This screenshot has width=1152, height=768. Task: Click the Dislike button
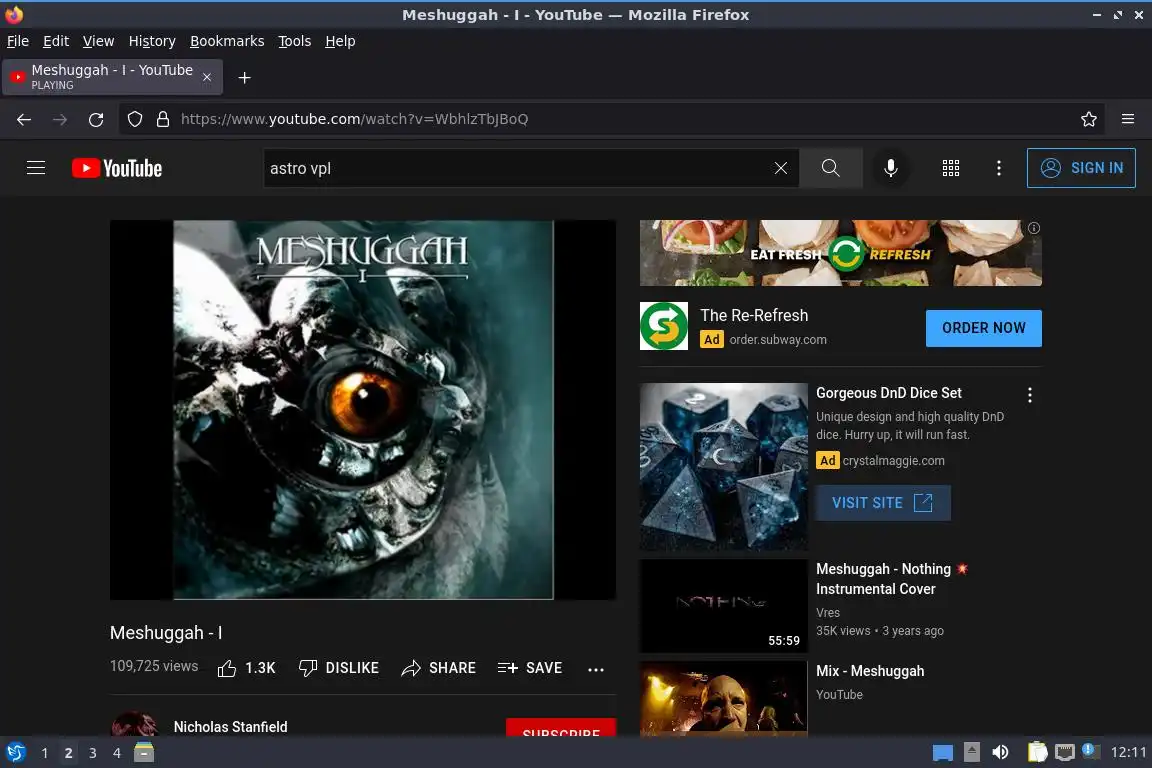coord(339,668)
